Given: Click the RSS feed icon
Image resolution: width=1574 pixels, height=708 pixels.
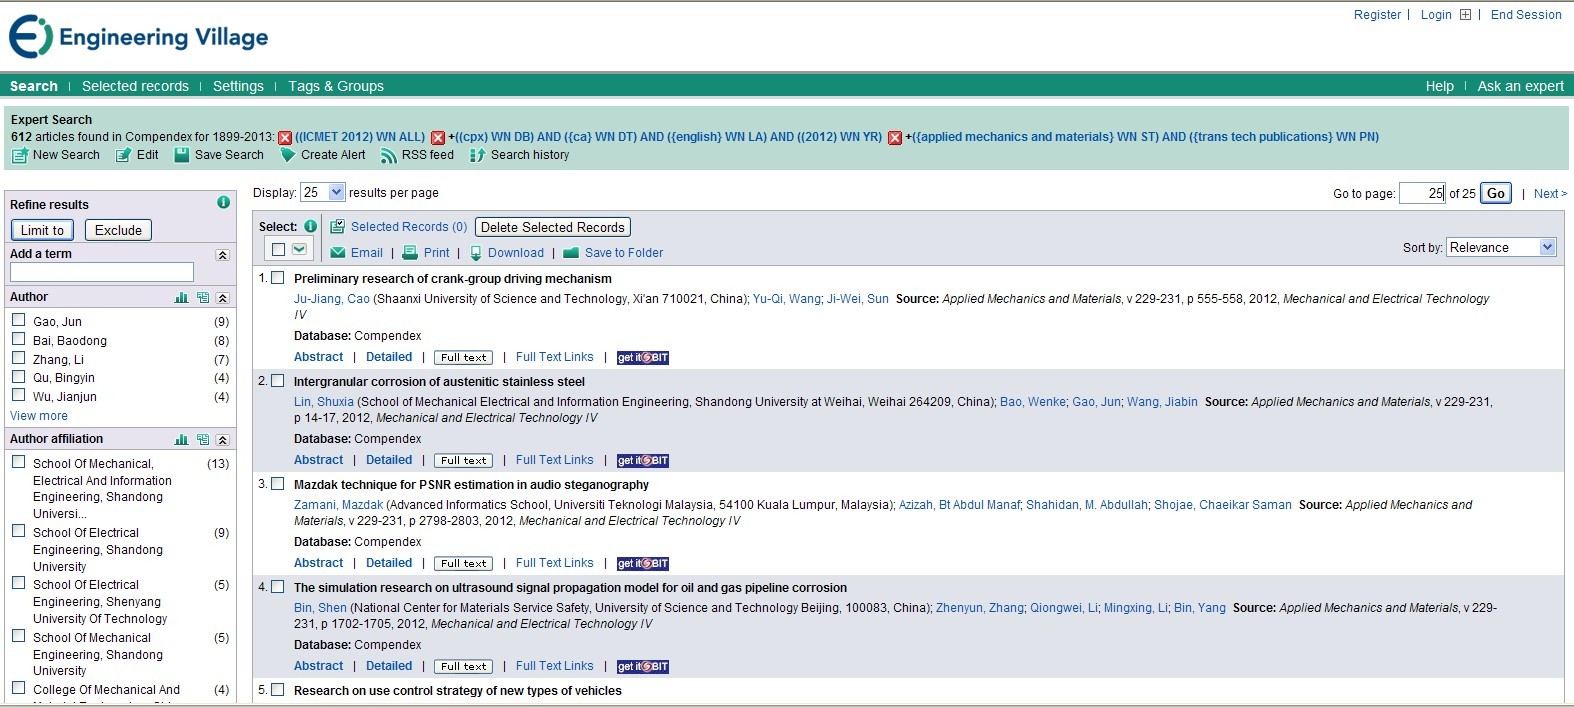Looking at the screenshot, I should tap(388, 156).
